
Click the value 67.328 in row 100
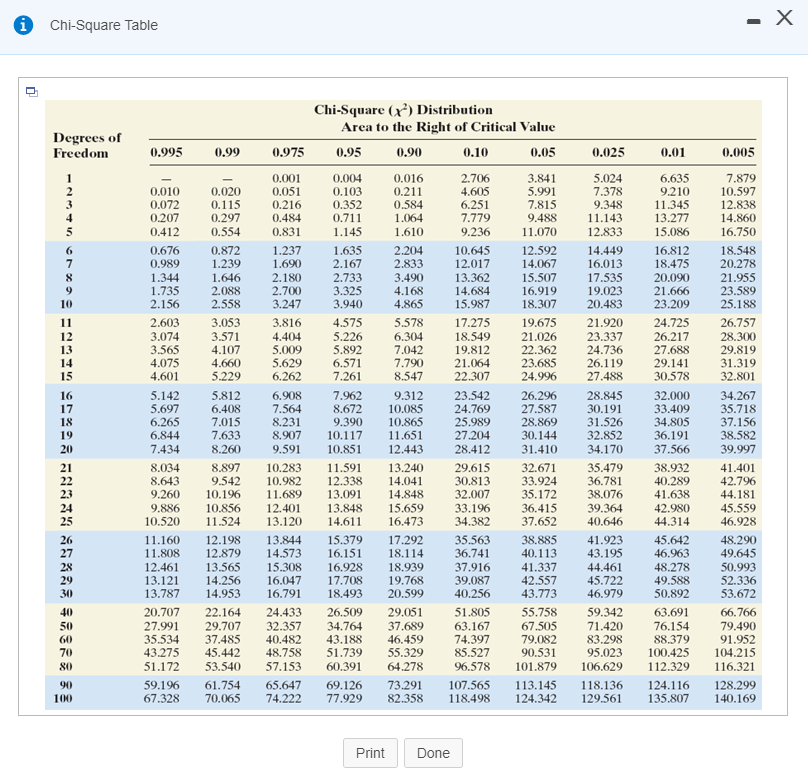[x=162, y=698]
